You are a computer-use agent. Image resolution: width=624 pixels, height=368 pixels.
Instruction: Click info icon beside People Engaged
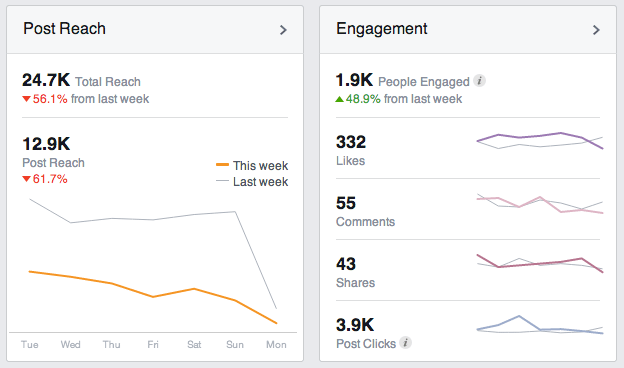point(480,81)
